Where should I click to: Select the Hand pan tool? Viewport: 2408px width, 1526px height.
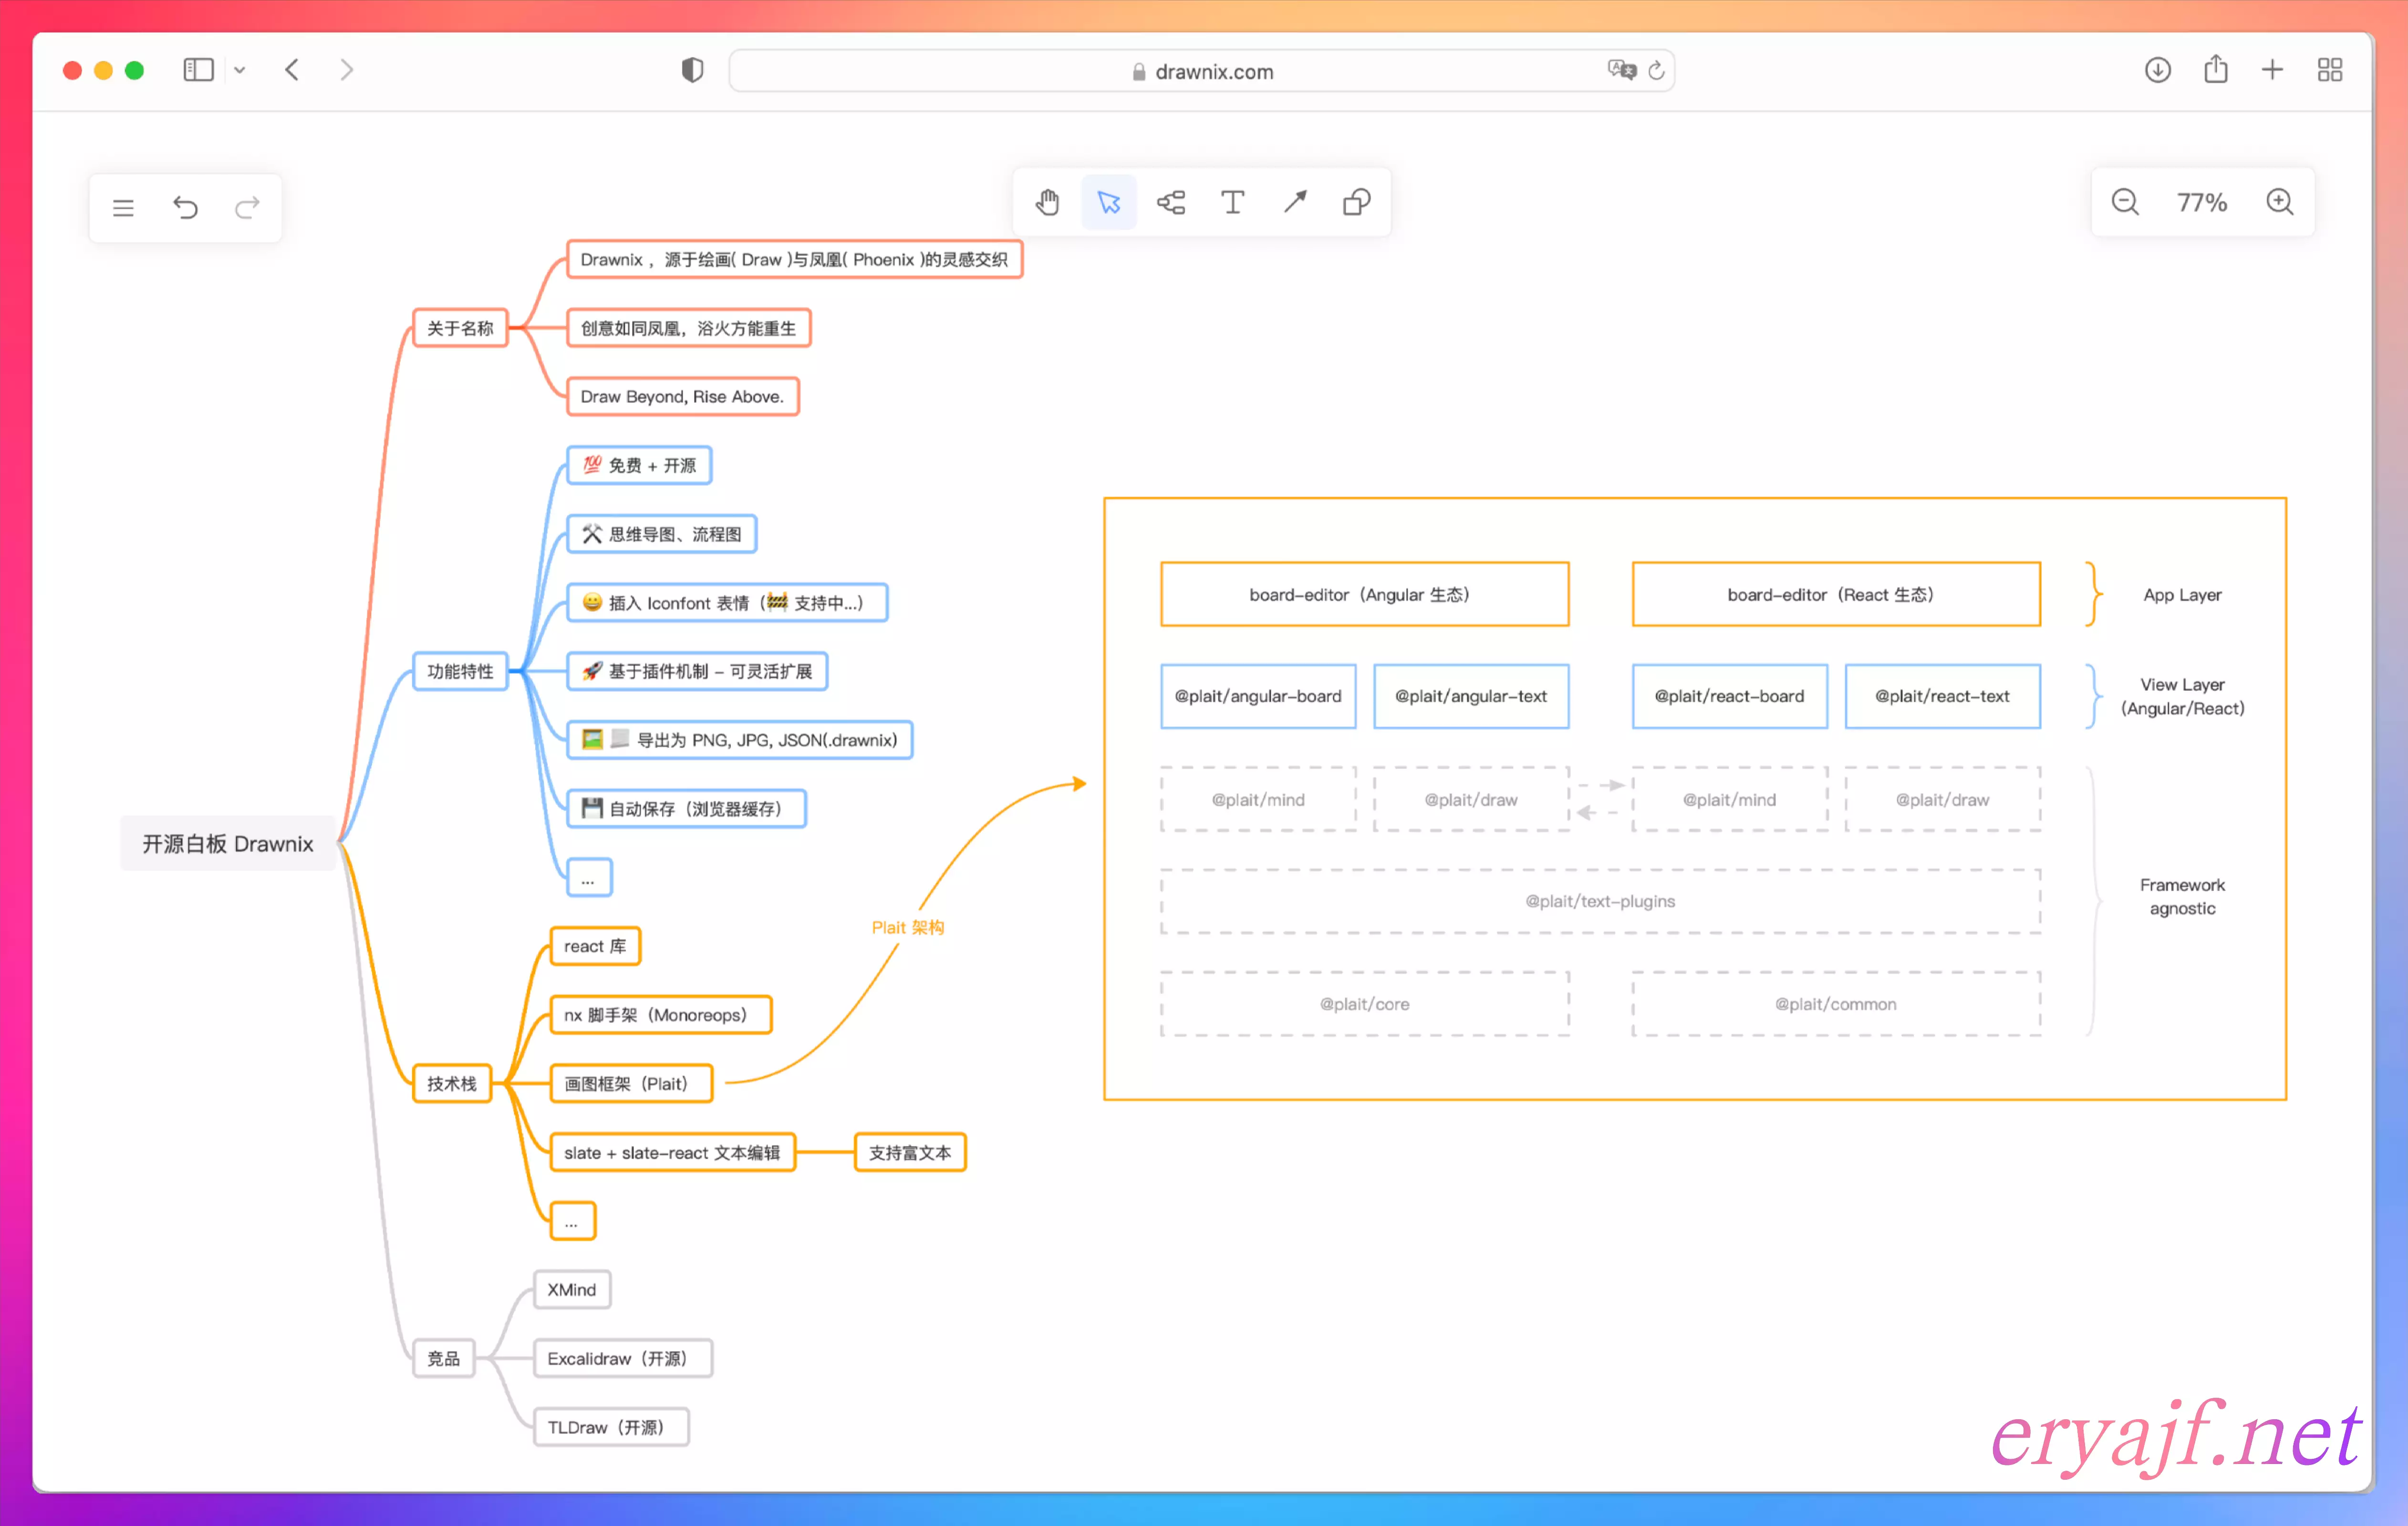pos(1047,202)
